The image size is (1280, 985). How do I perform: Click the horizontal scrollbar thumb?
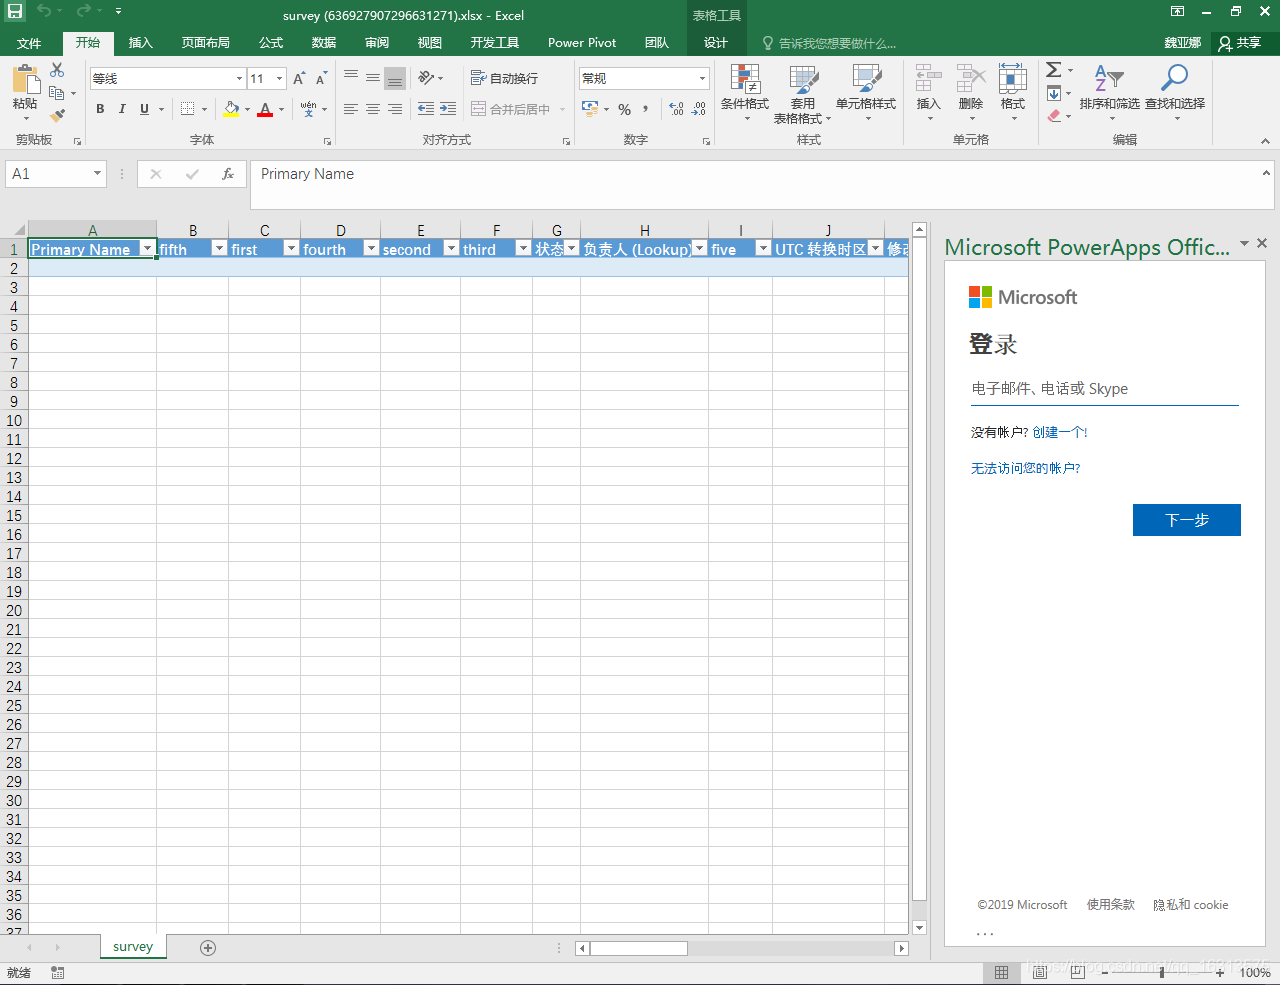point(638,948)
